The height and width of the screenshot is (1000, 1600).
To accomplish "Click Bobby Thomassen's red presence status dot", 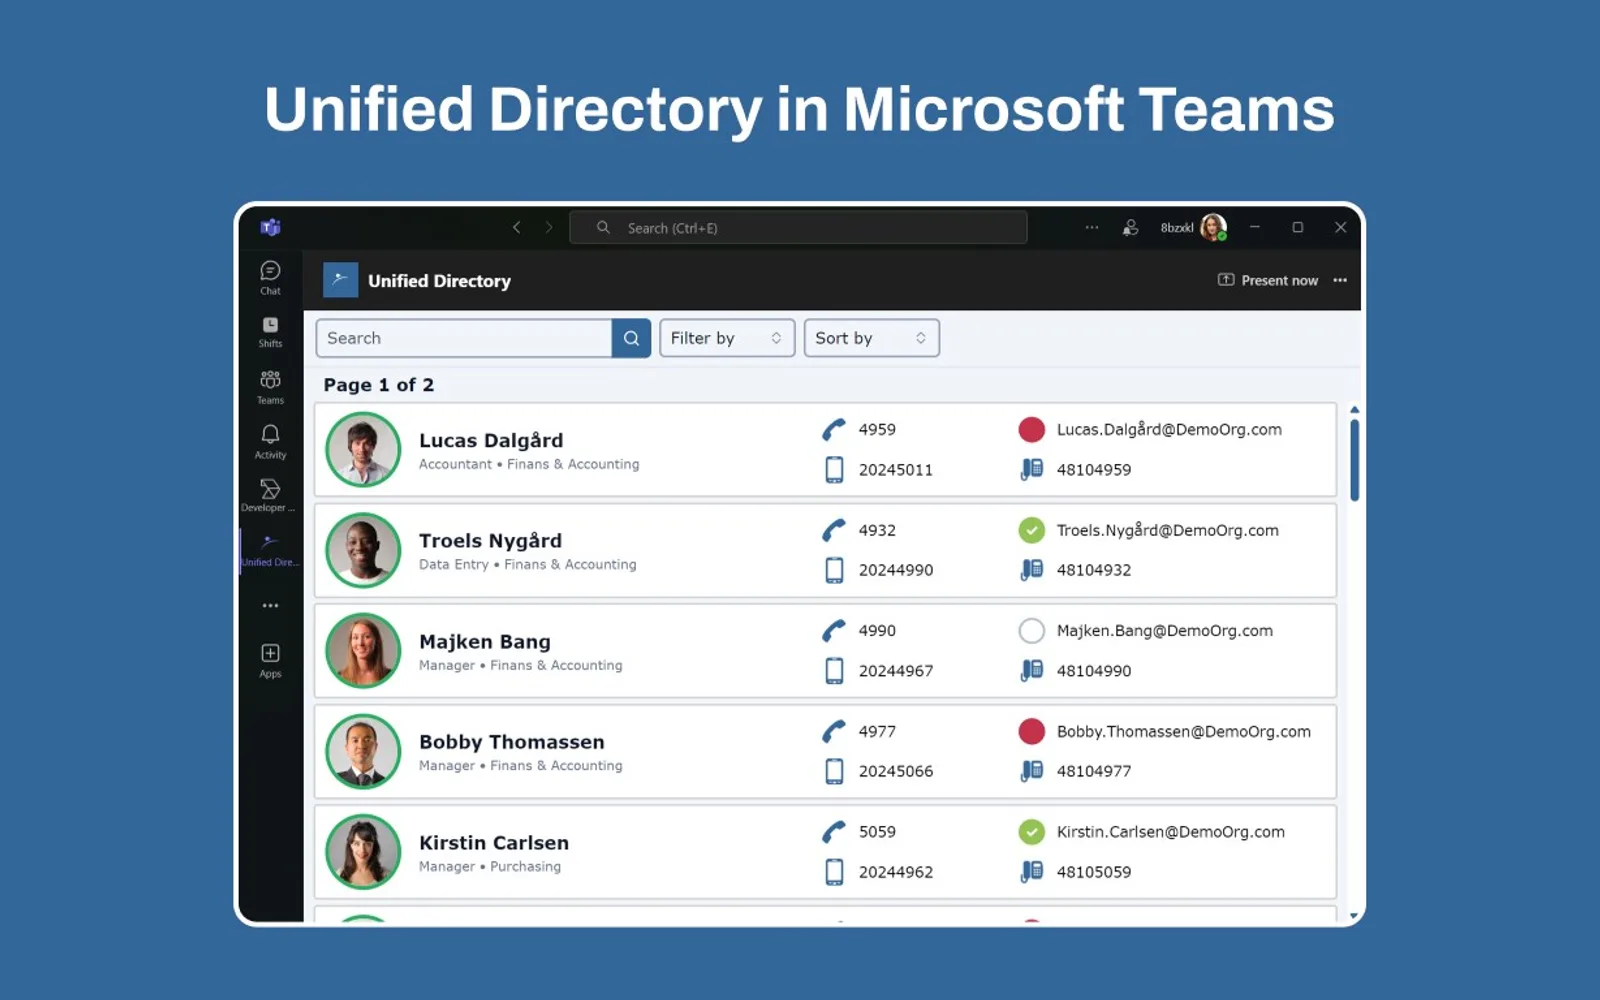I will [1031, 732].
